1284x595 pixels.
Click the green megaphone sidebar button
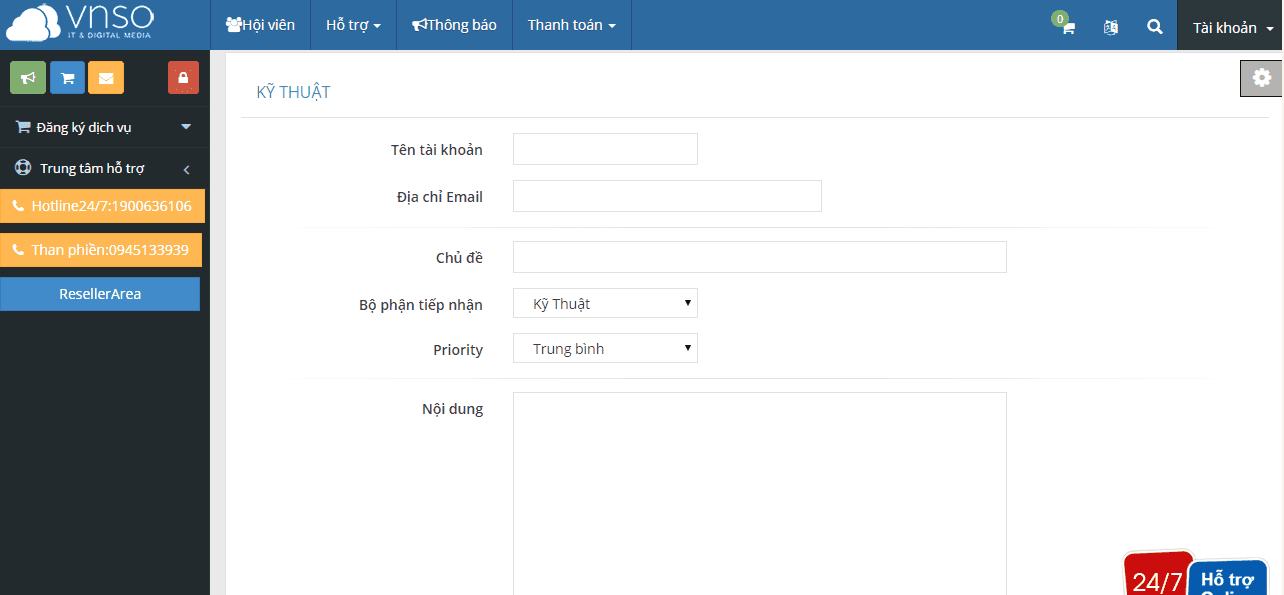pyautogui.click(x=28, y=78)
